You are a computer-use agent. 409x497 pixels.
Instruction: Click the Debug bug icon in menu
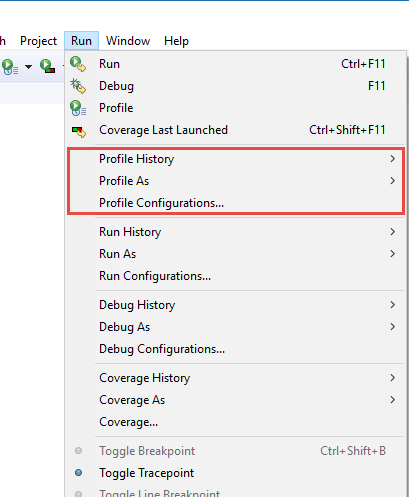click(78, 86)
